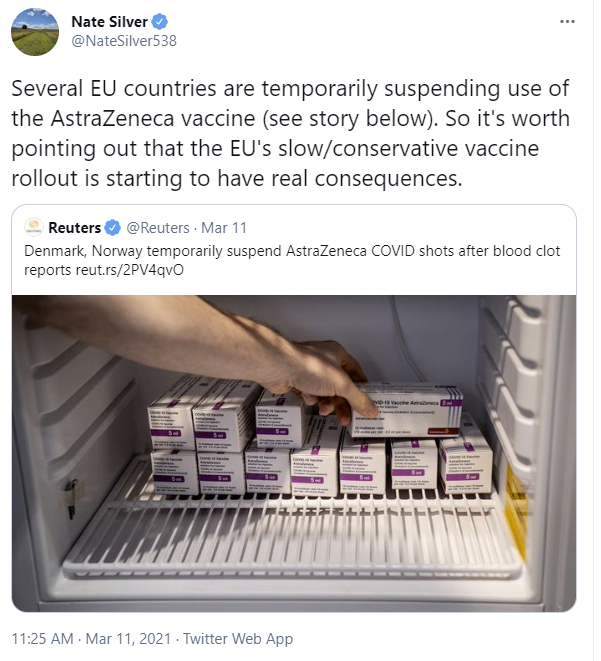The width and height of the screenshot is (601, 661).
Task: Click the Reuters account name
Action: pos(75,228)
